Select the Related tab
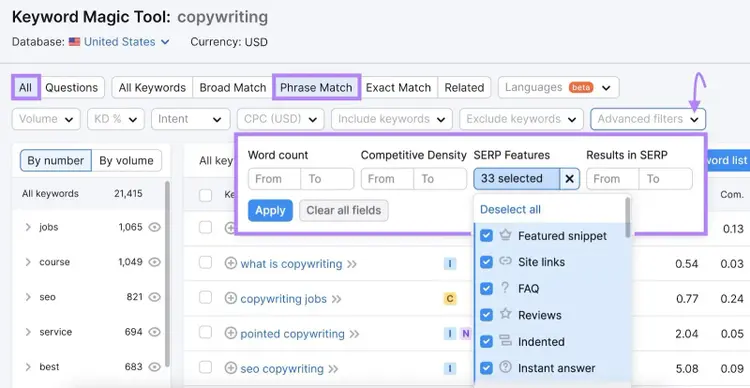The width and height of the screenshot is (750, 388). (464, 88)
